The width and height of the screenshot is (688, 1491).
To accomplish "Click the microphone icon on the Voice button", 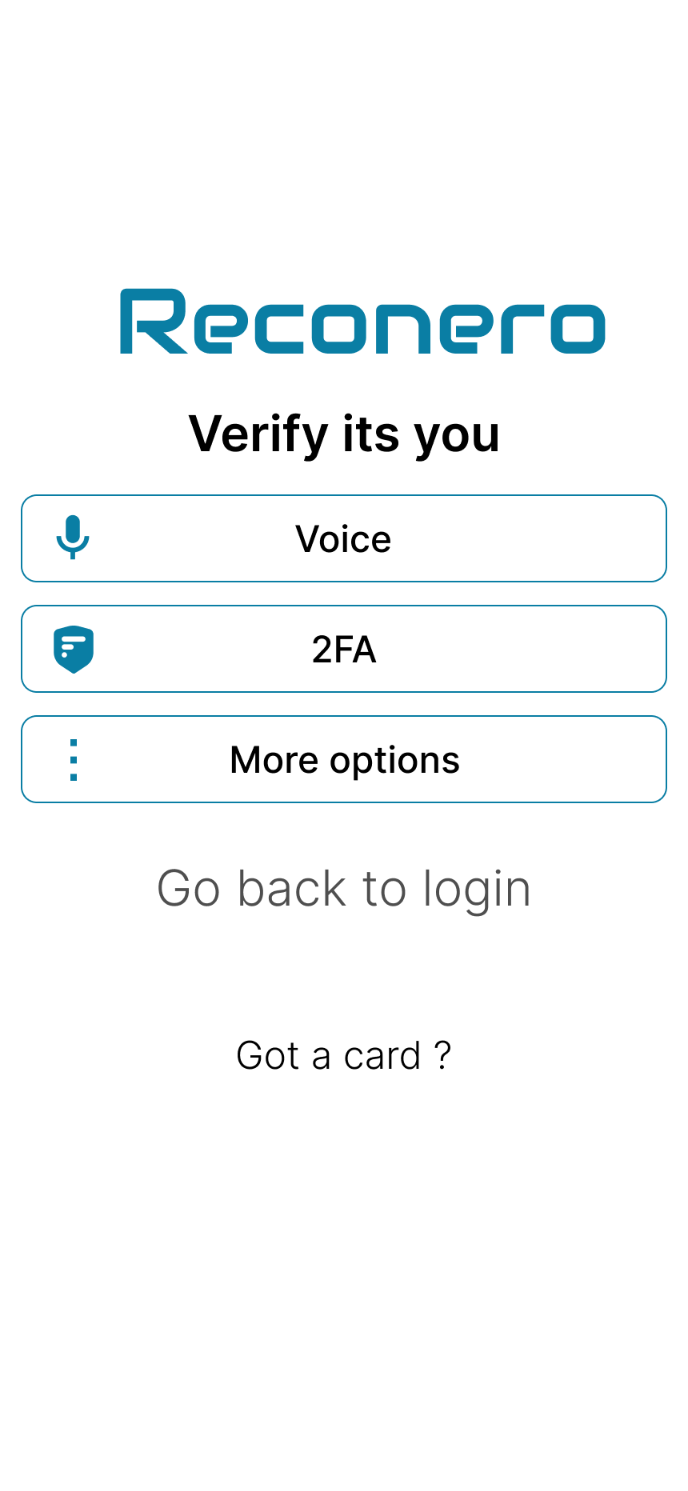I will 73,537.
